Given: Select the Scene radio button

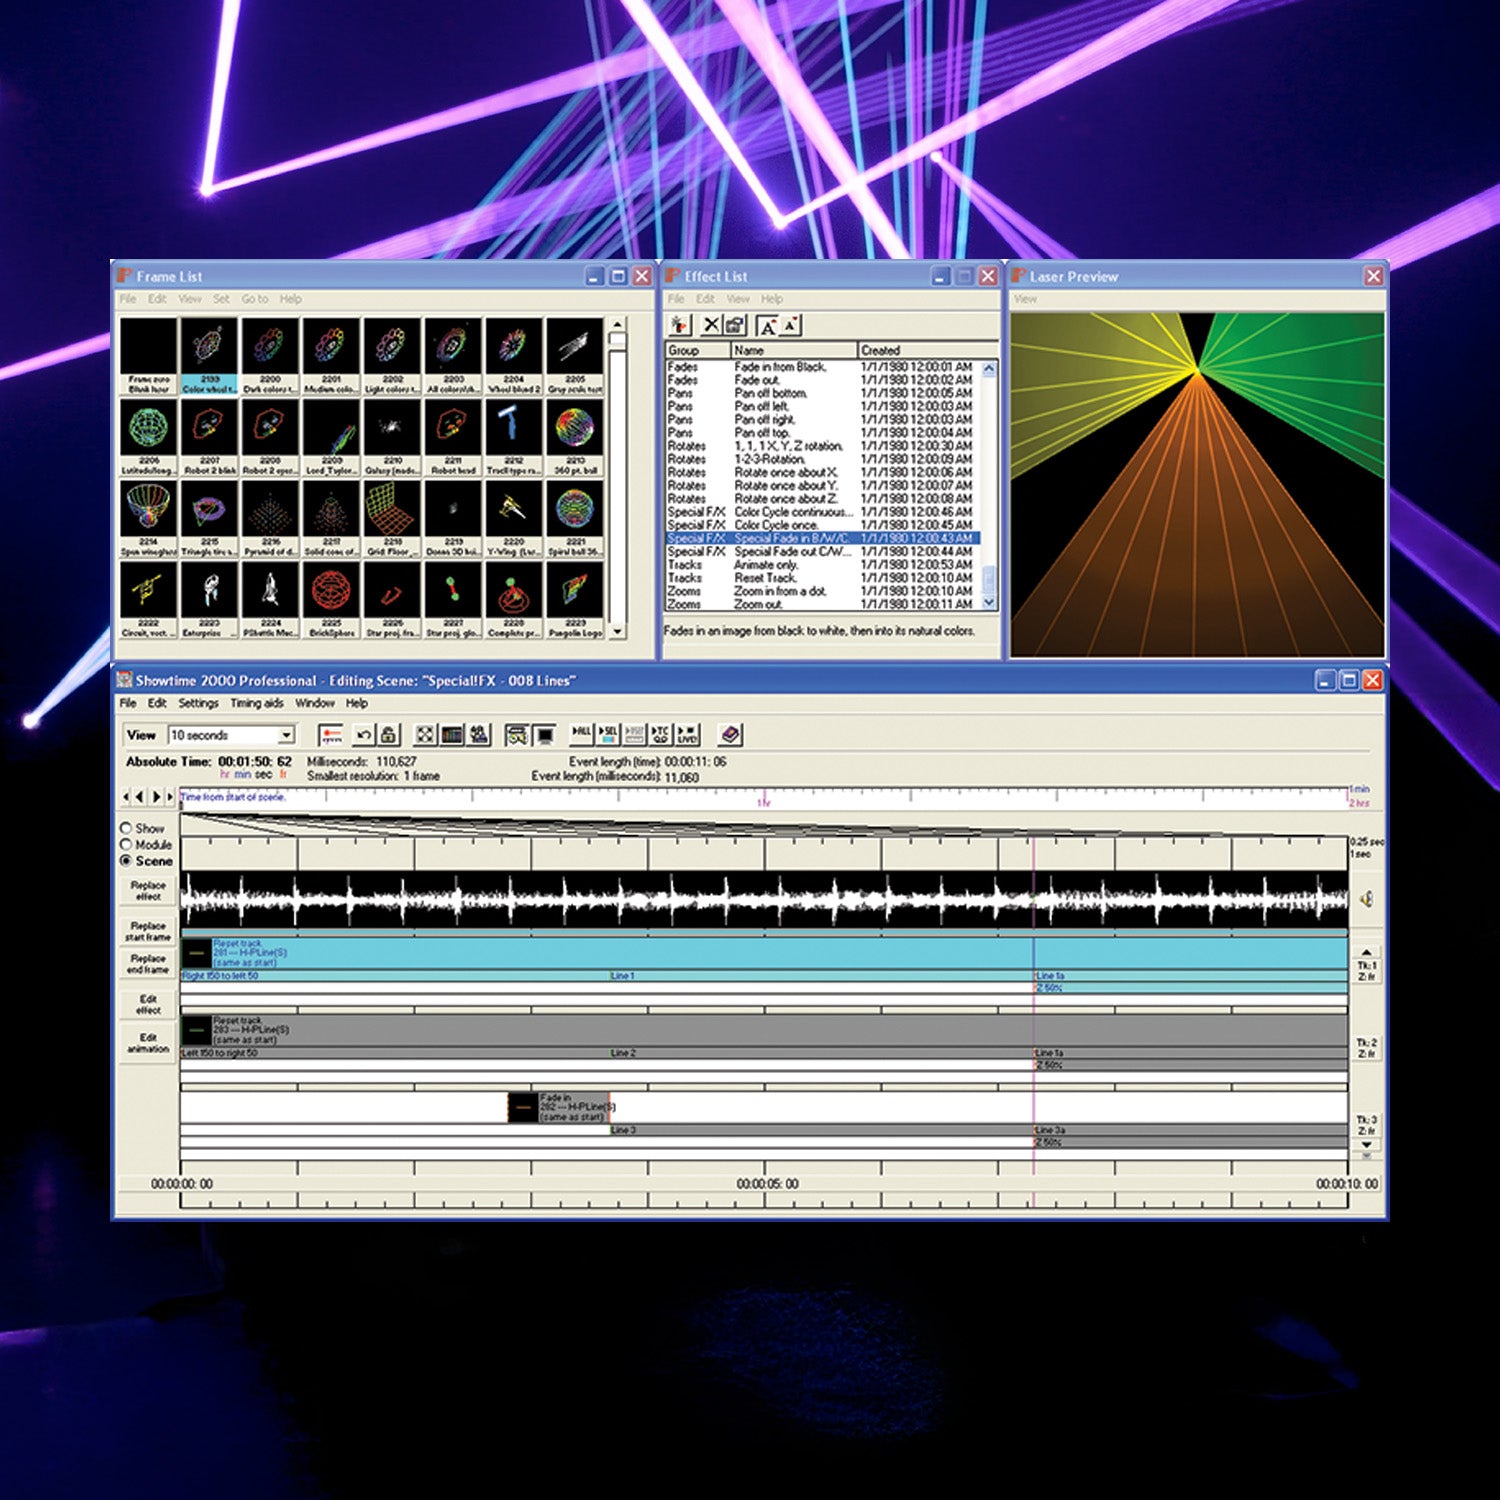Looking at the screenshot, I should click(127, 860).
